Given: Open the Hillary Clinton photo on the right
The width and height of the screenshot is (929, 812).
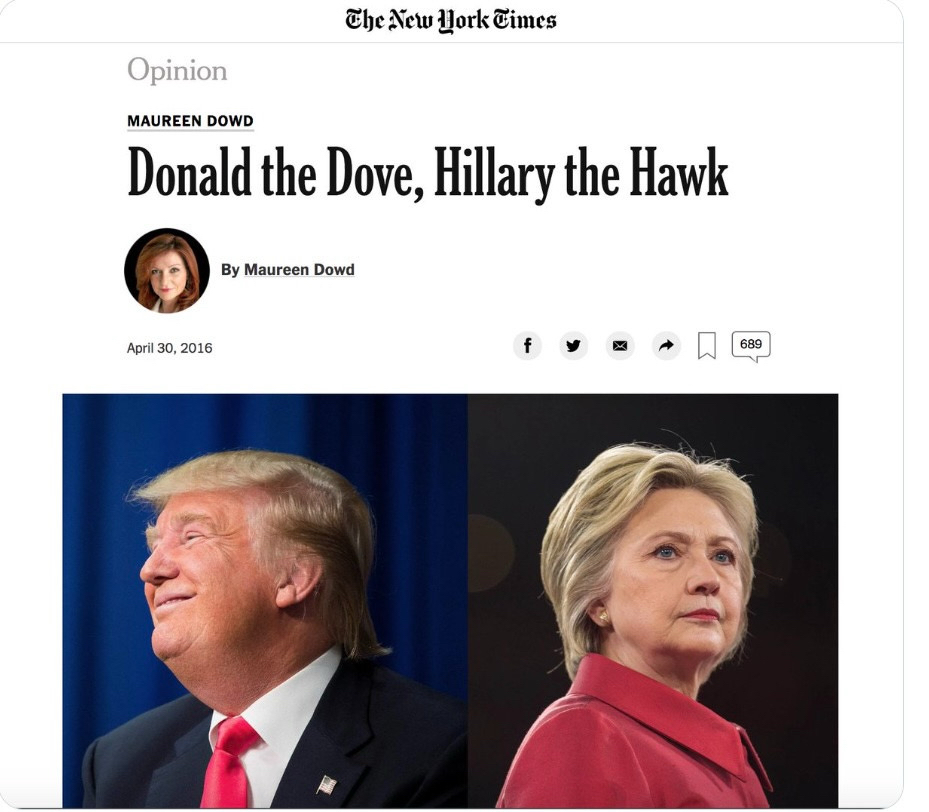Looking at the screenshot, I should point(653,601).
